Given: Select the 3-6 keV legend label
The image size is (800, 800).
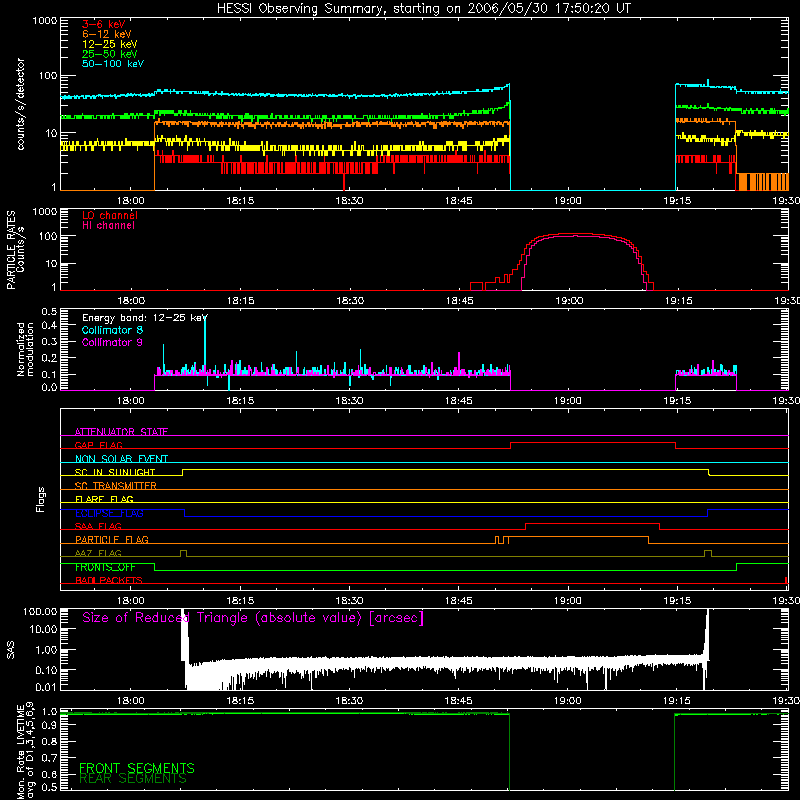Looking at the screenshot, I should point(104,24).
